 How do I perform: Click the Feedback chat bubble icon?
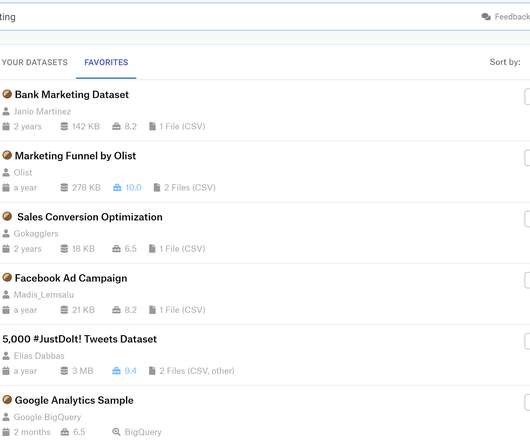tap(486, 17)
